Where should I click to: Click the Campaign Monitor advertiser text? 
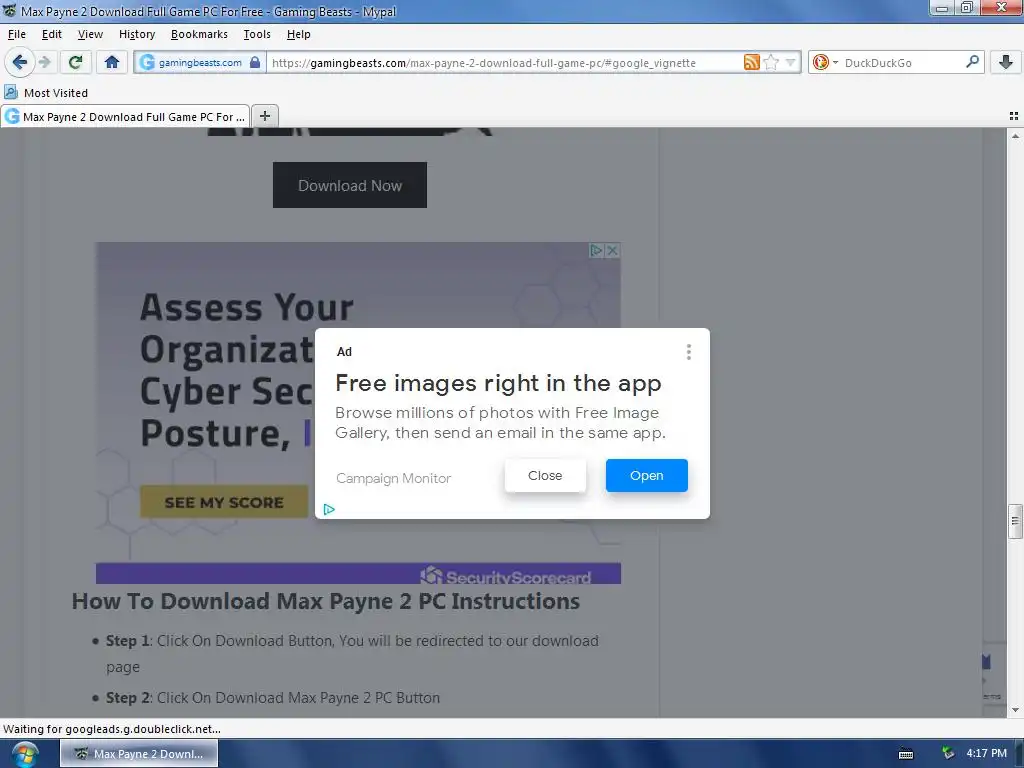(394, 478)
